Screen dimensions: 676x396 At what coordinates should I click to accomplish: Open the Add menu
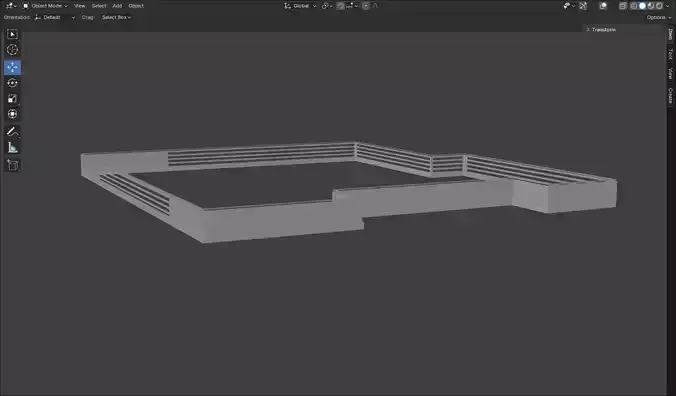pos(117,6)
